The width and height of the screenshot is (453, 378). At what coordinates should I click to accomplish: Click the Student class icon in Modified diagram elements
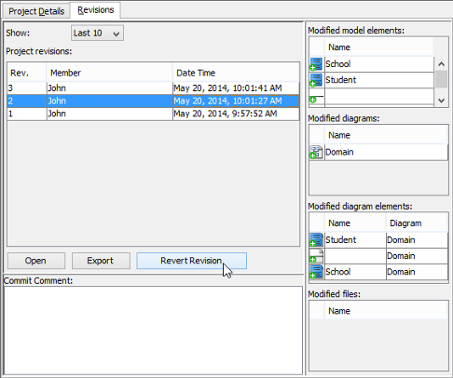click(x=316, y=240)
